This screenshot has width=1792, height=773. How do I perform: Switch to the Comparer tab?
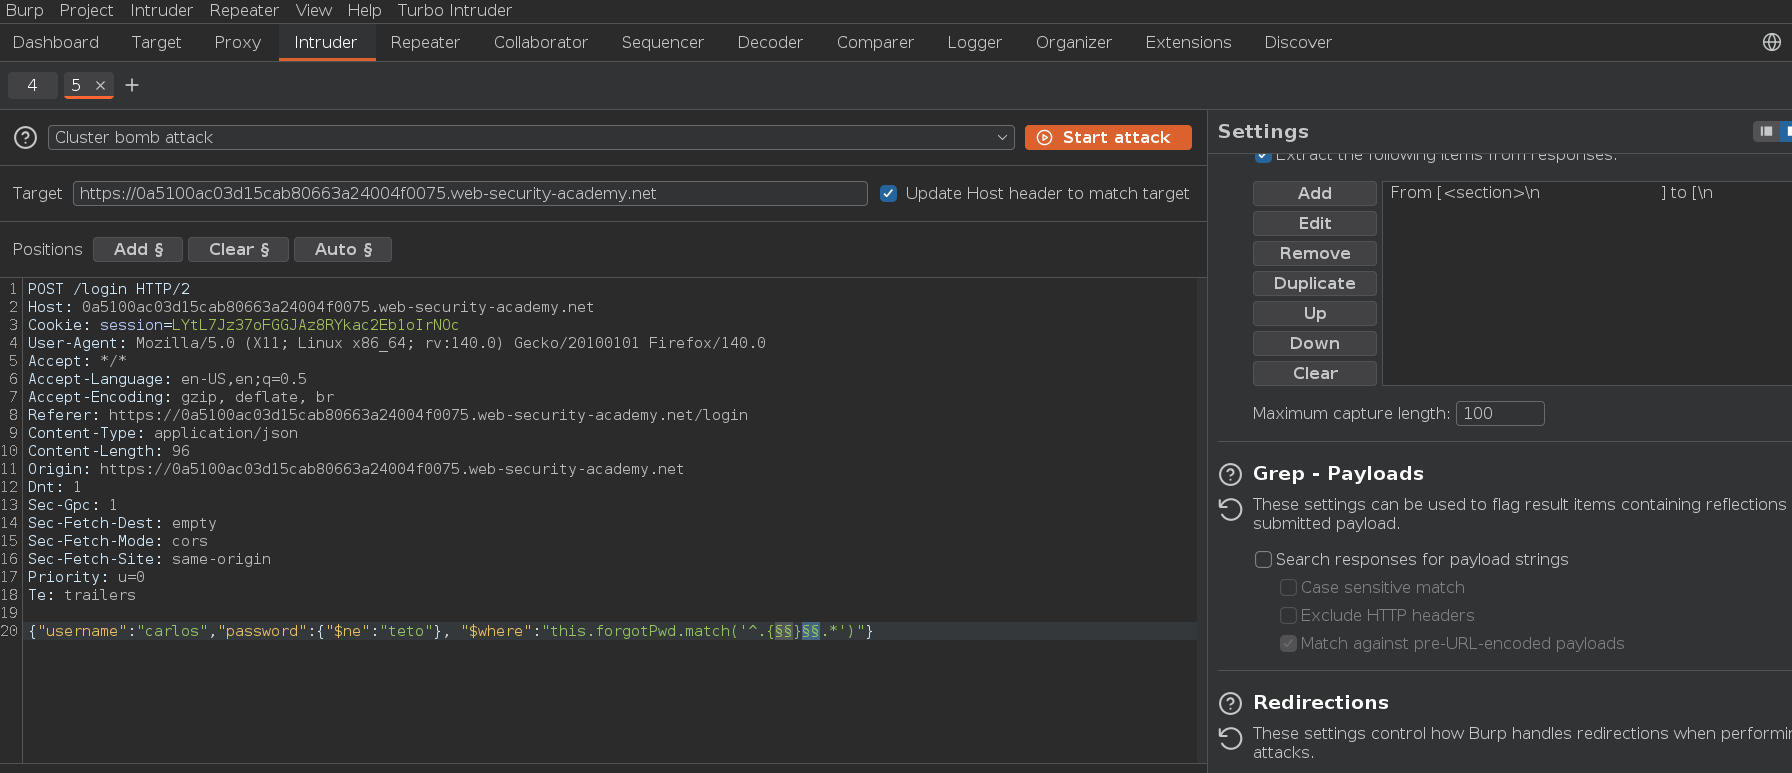[875, 42]
